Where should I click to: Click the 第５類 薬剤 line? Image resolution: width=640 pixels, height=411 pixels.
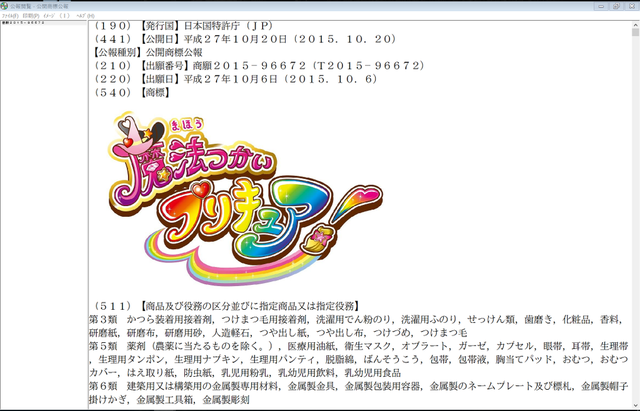pos(359,346)
